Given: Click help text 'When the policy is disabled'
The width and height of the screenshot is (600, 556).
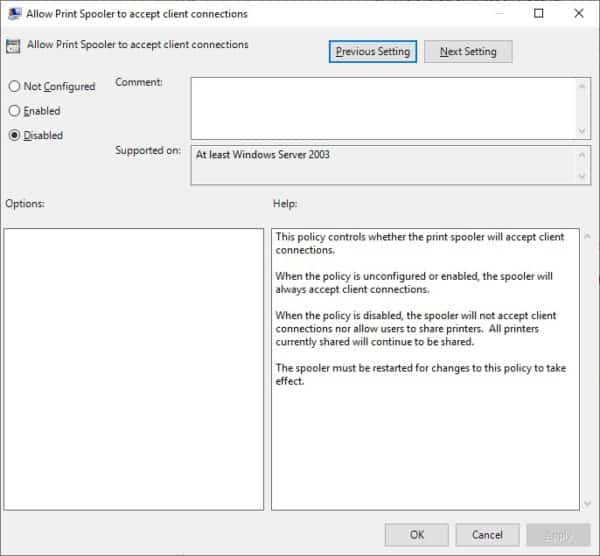Looking at the screenshot, I should pos(338,315).
